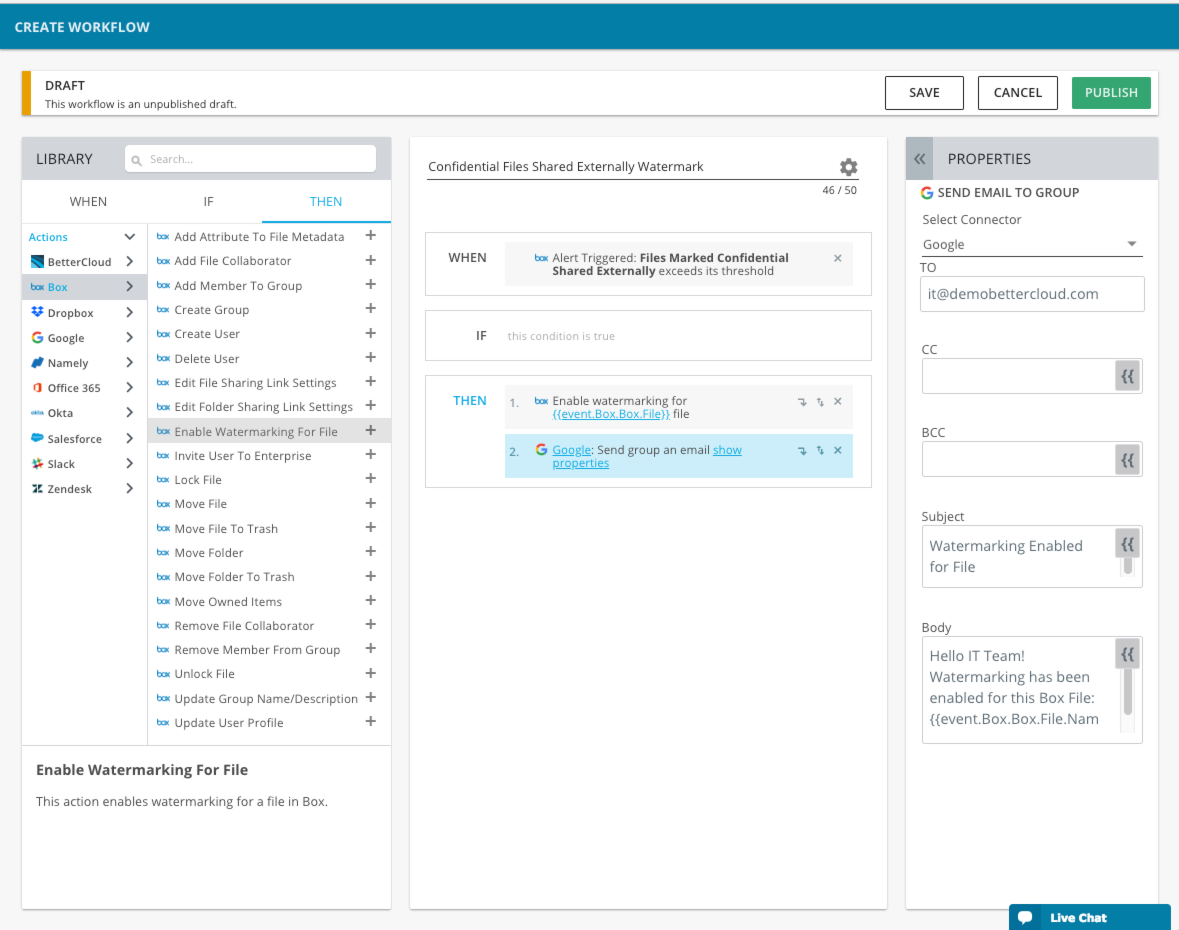Open Live Chat bubble

[1090, 917]
